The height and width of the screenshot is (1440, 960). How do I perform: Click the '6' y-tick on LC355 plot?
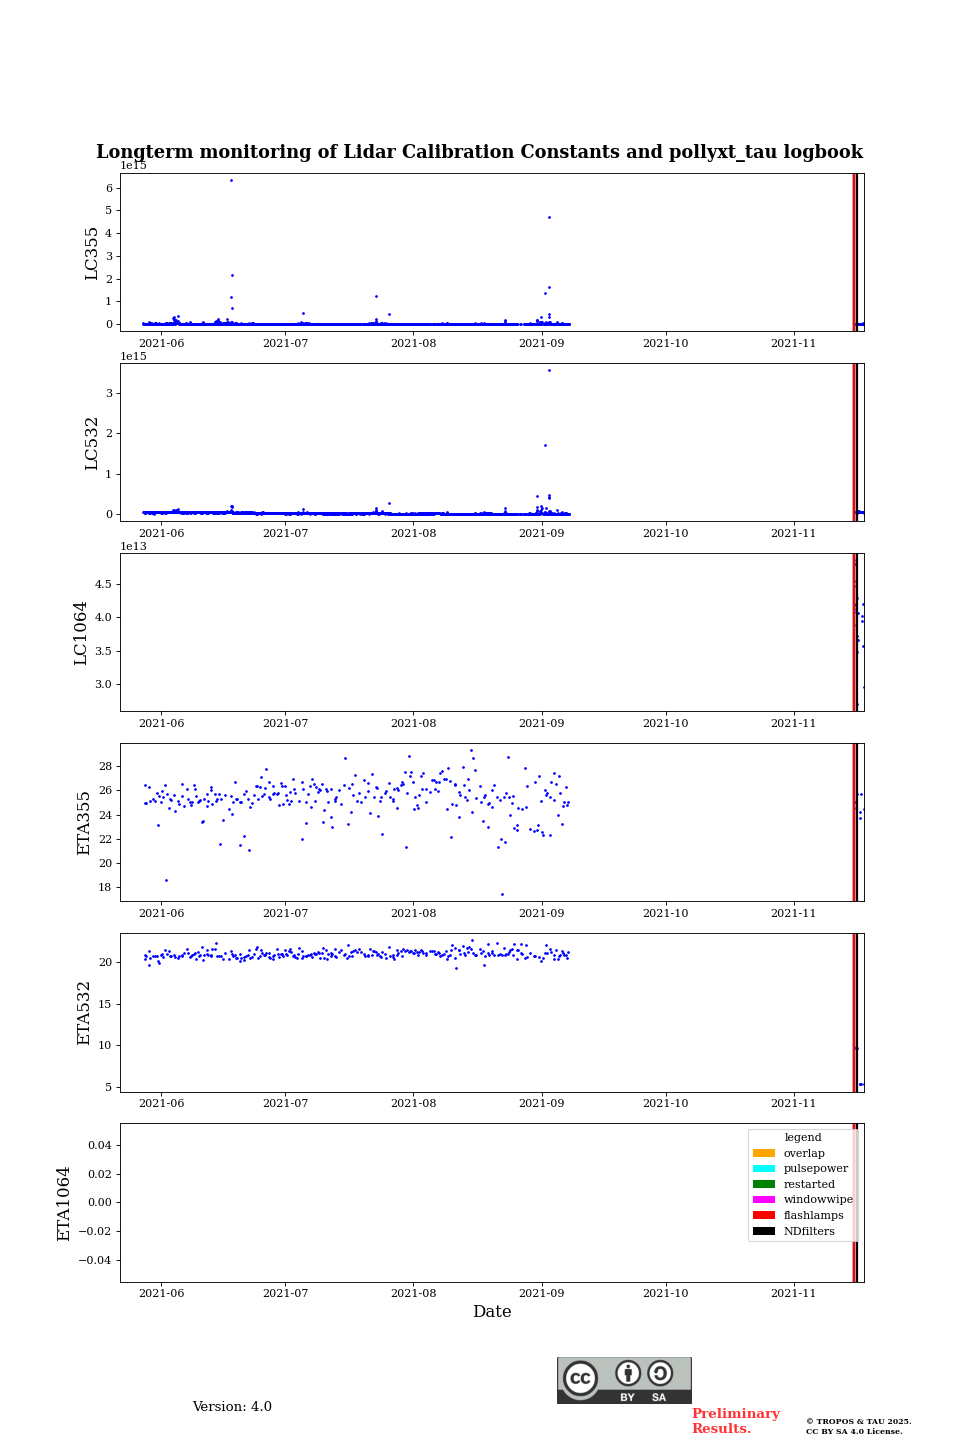pyautogui.click(x=109, y=188)
